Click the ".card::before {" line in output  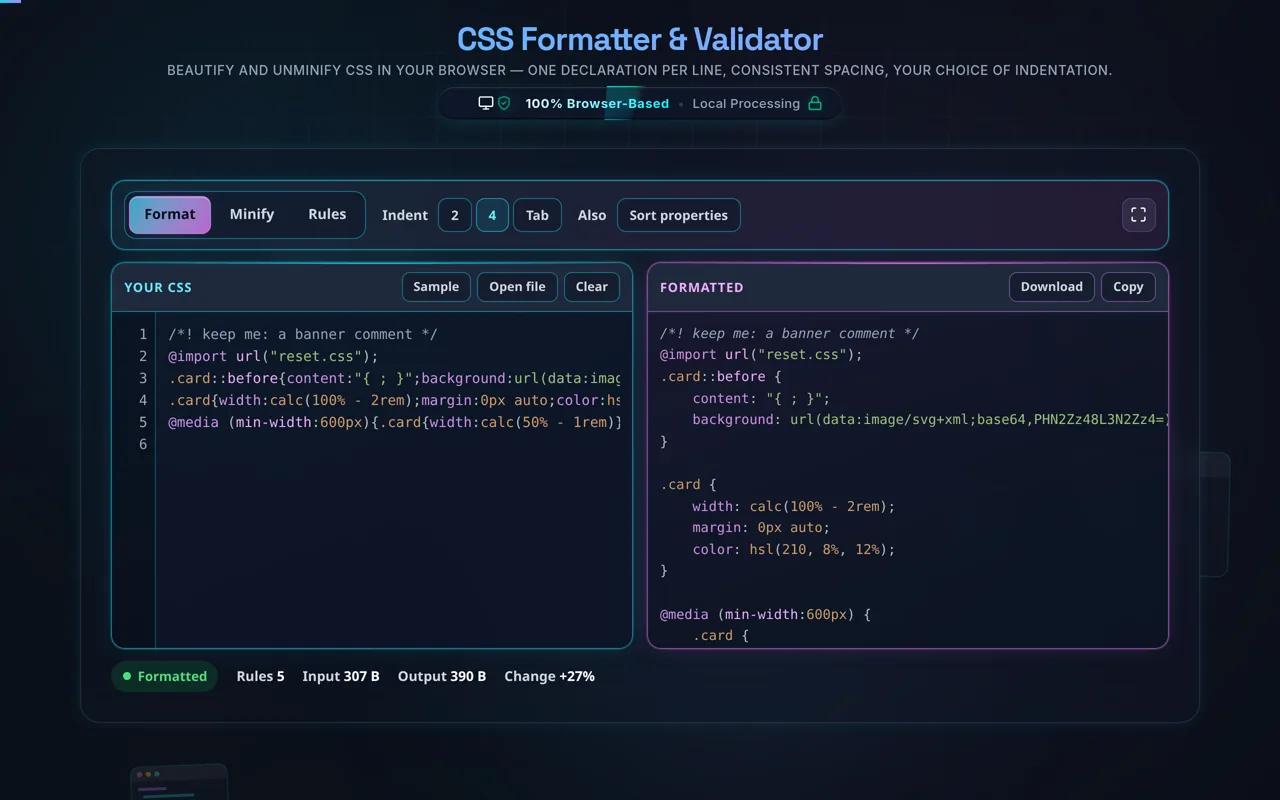[x=721, y=376]
